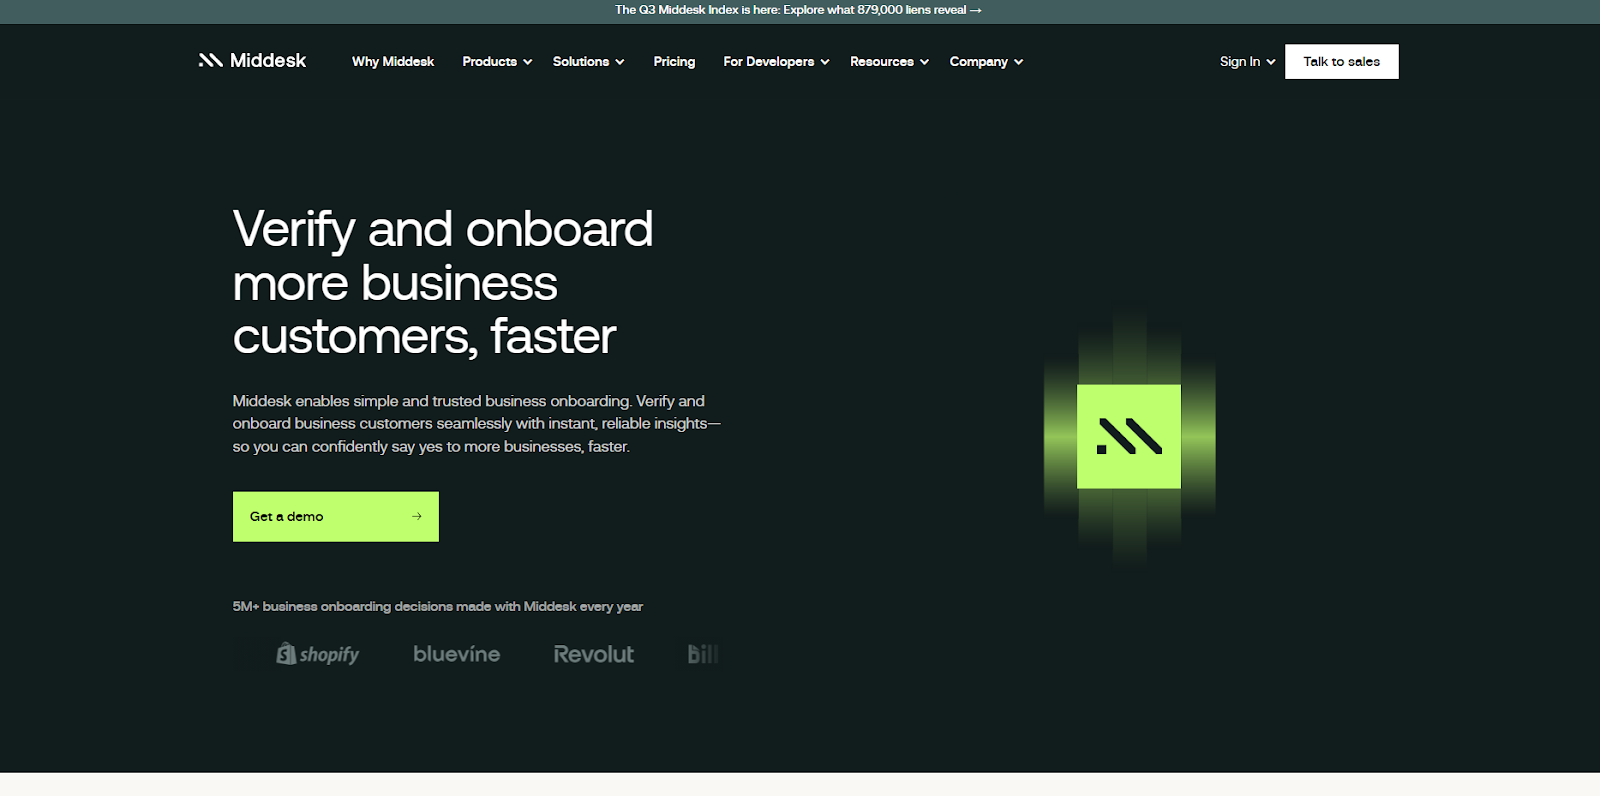The height and width of the screenshot is (796, 1600).
Task: Click the Bill logo
Action: tap(703, 654)
